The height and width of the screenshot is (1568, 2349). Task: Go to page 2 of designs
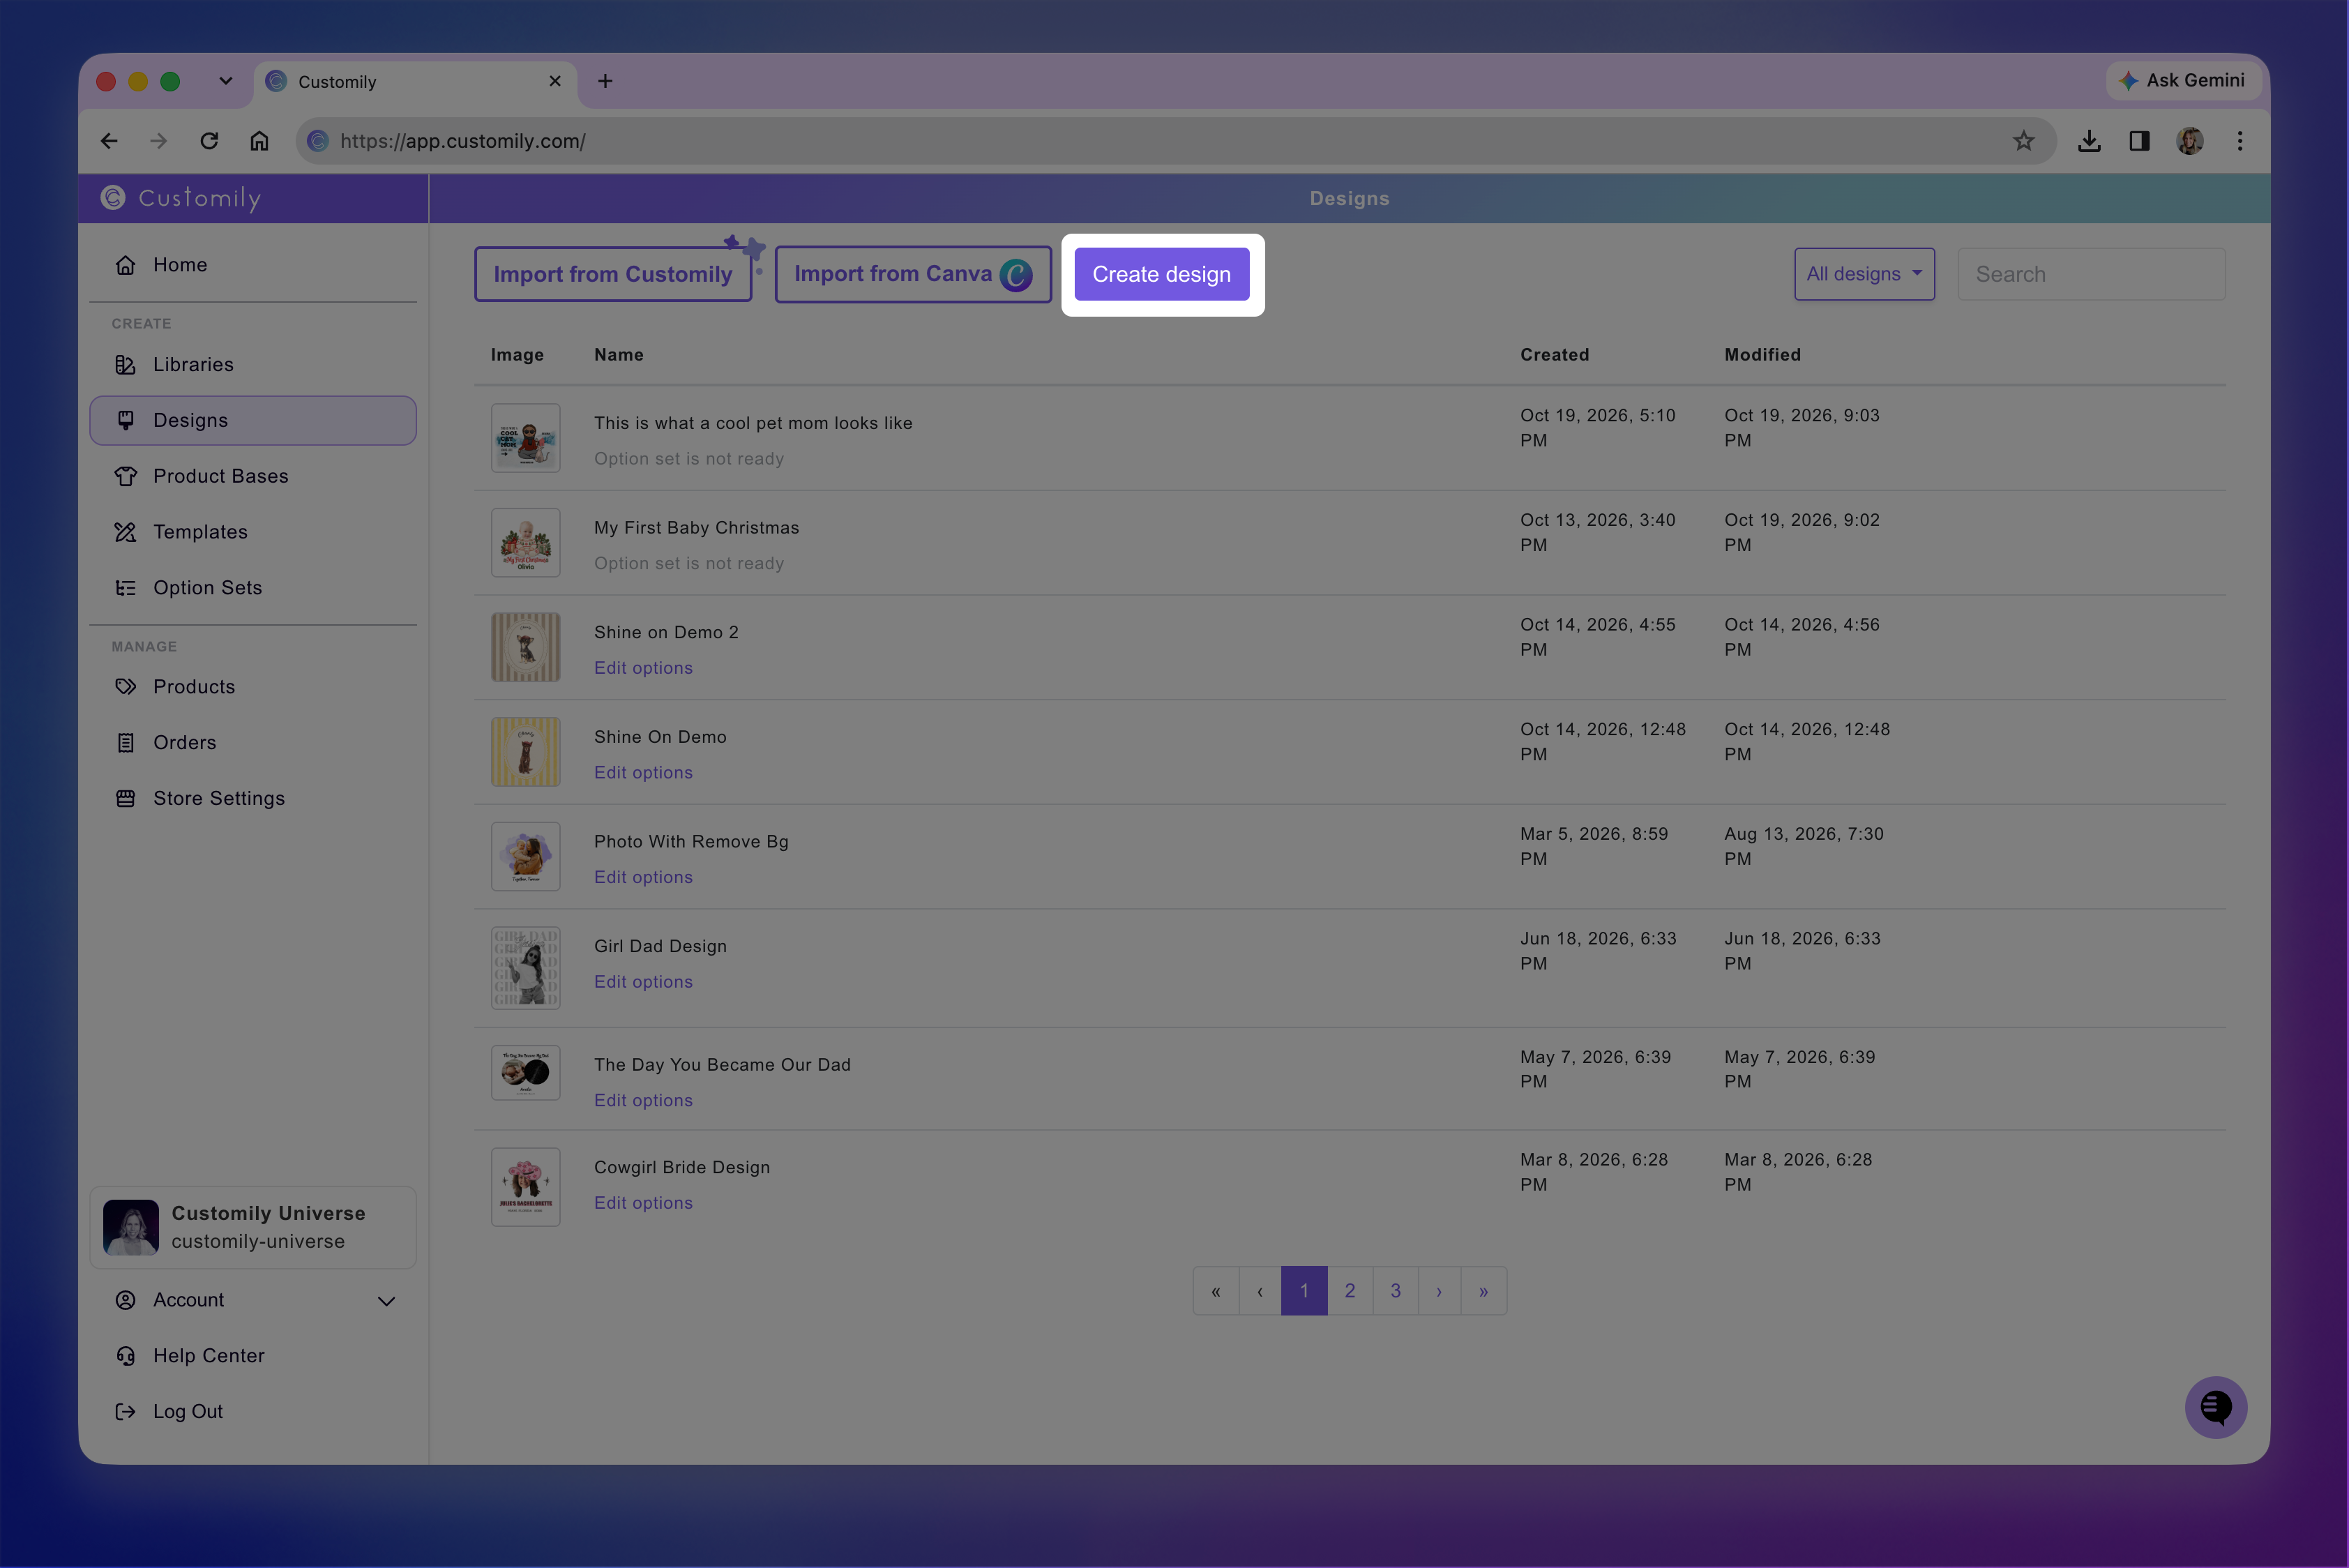pyautogui.click(x=1350, y=1291)
